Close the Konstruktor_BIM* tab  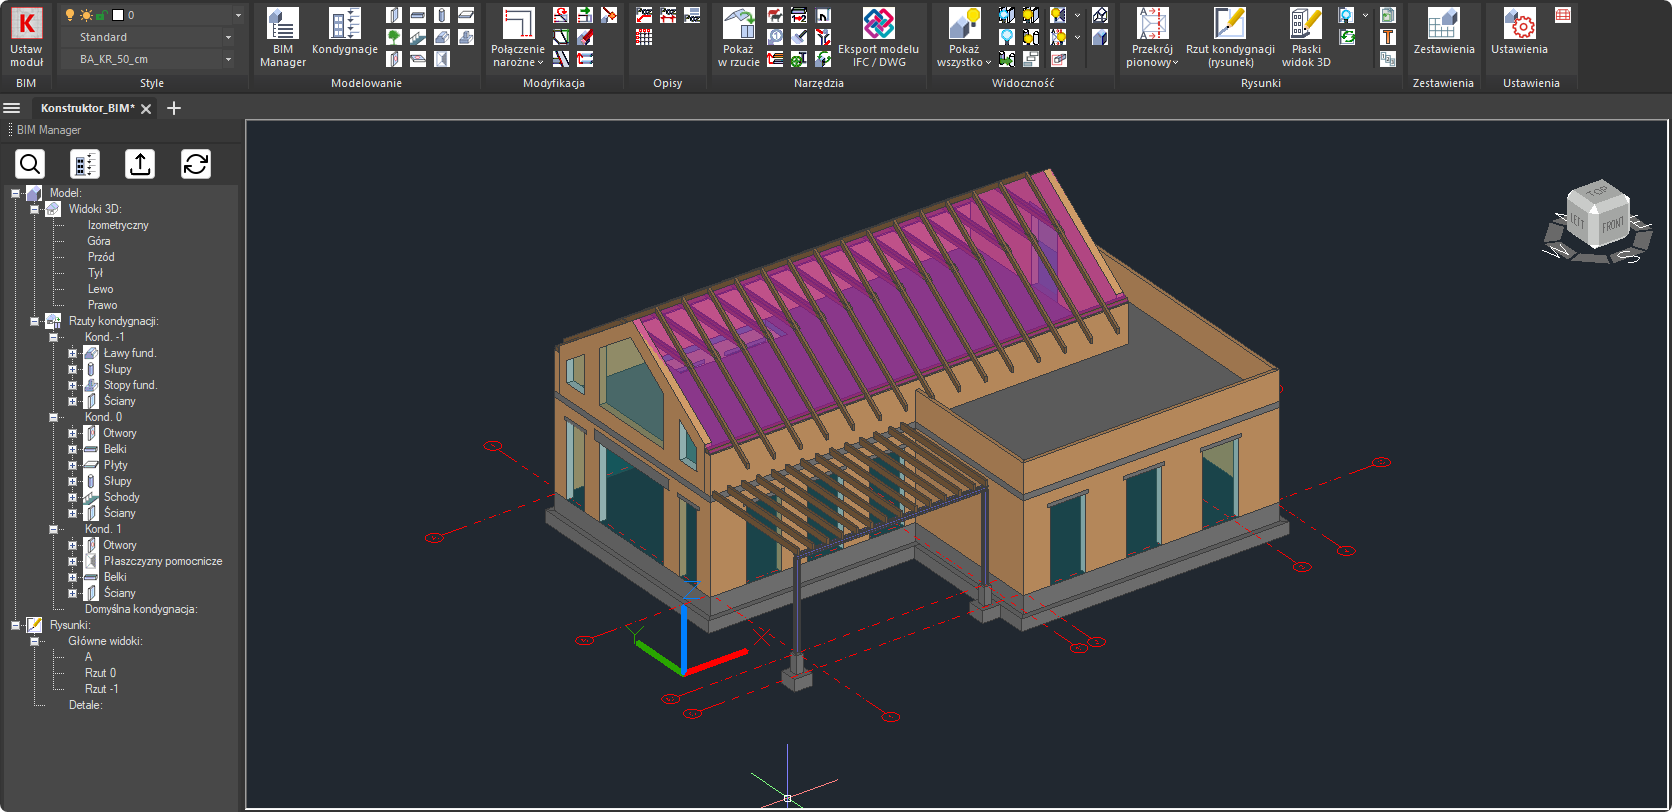coord(146,109)
